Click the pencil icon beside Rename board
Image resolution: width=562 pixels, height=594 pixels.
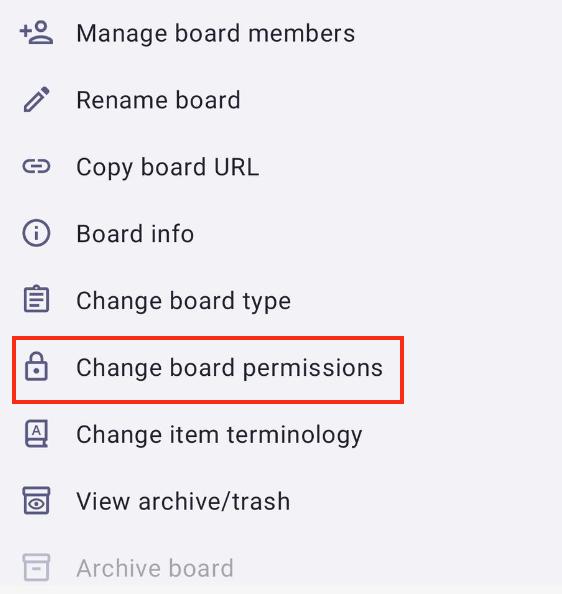pyautogui.click(x=36, y=100)
